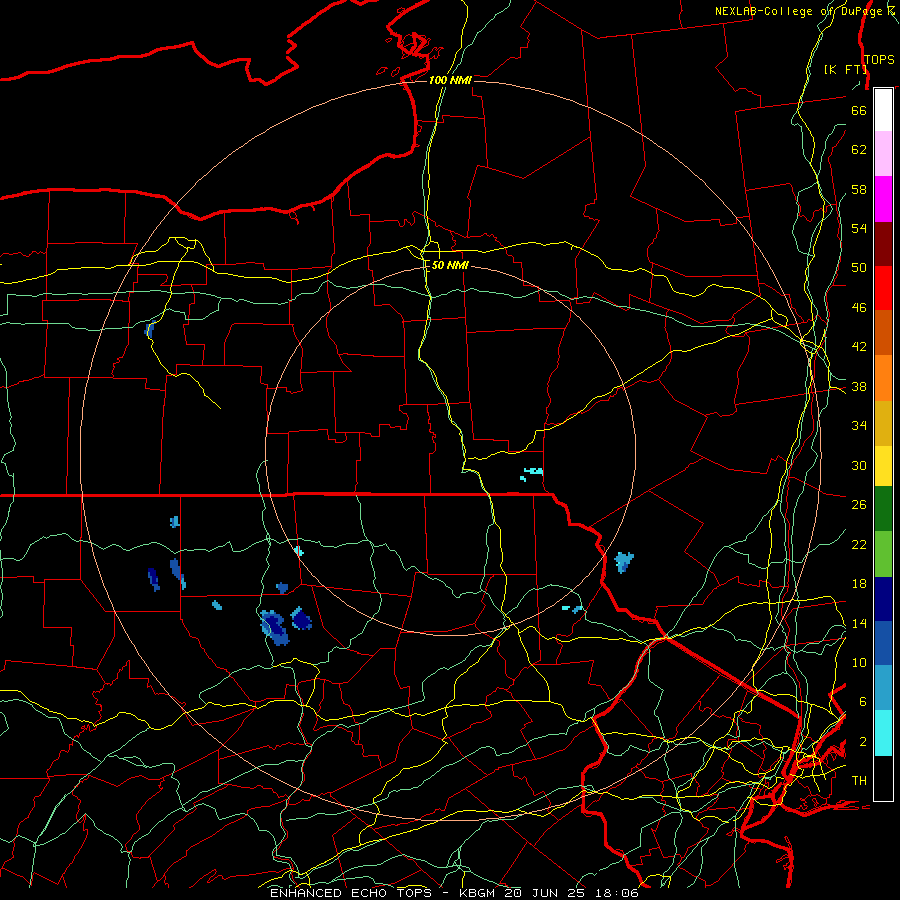
Task: Click the 66 legend value
Action: [859, 110]
